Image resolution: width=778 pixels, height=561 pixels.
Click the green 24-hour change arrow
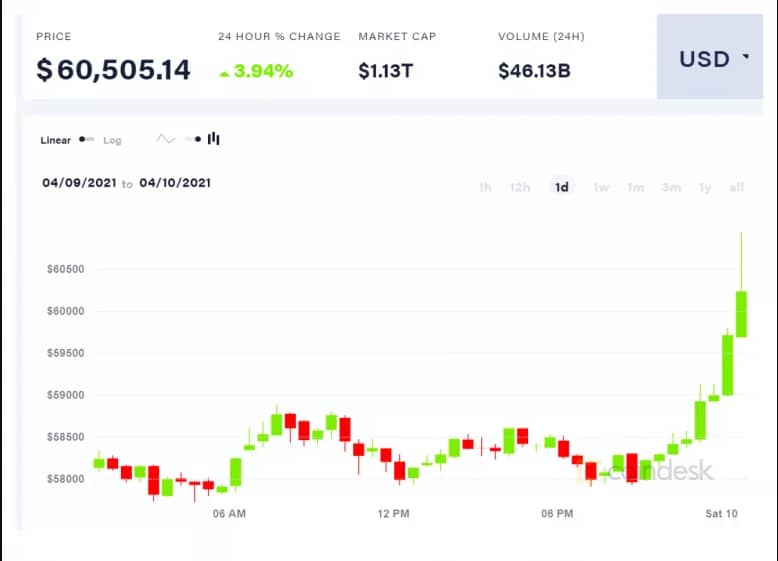coord(225,72)
